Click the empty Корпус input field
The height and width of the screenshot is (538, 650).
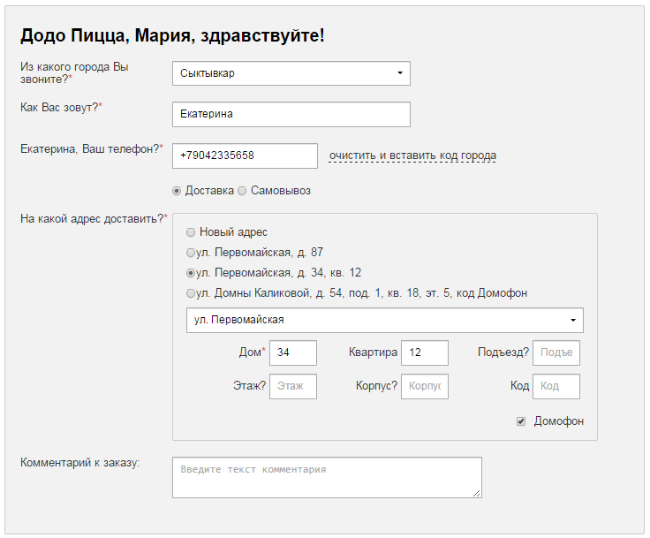(x=424, y=386)
